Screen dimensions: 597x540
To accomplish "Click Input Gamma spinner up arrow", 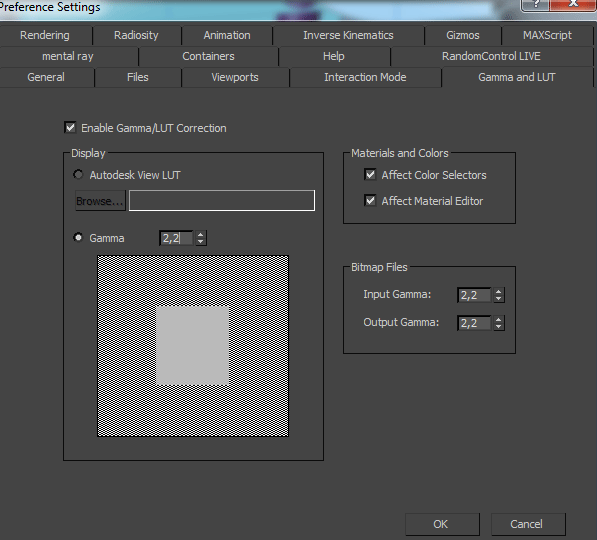I will point(498,291).
